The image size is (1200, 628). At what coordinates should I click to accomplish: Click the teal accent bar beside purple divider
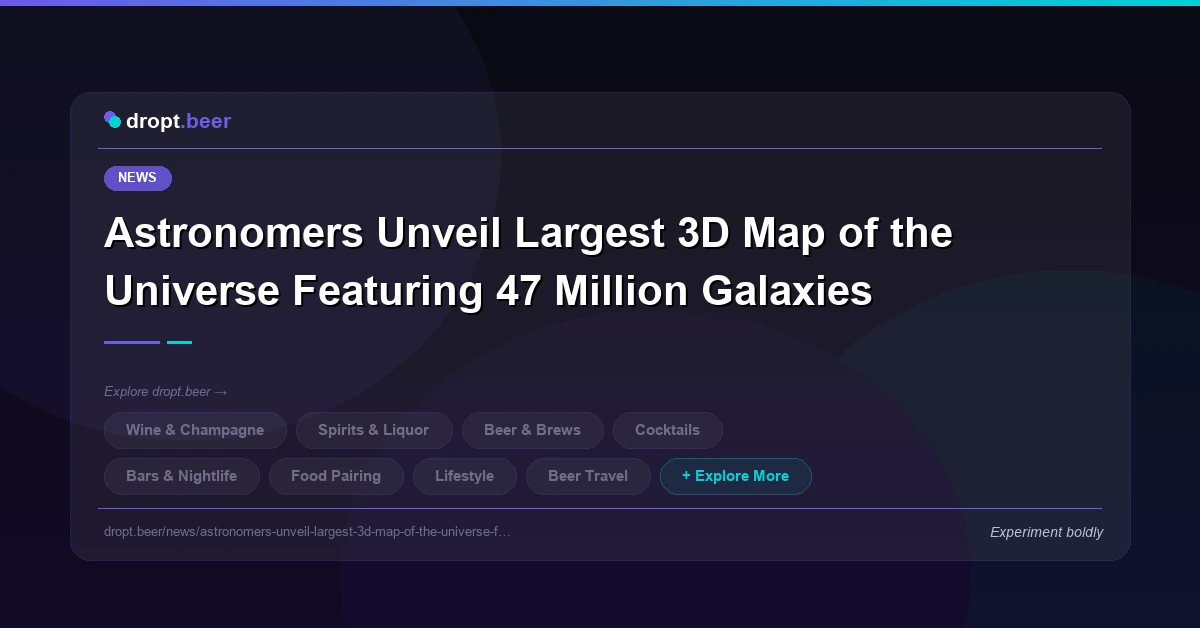coord(179,342)
